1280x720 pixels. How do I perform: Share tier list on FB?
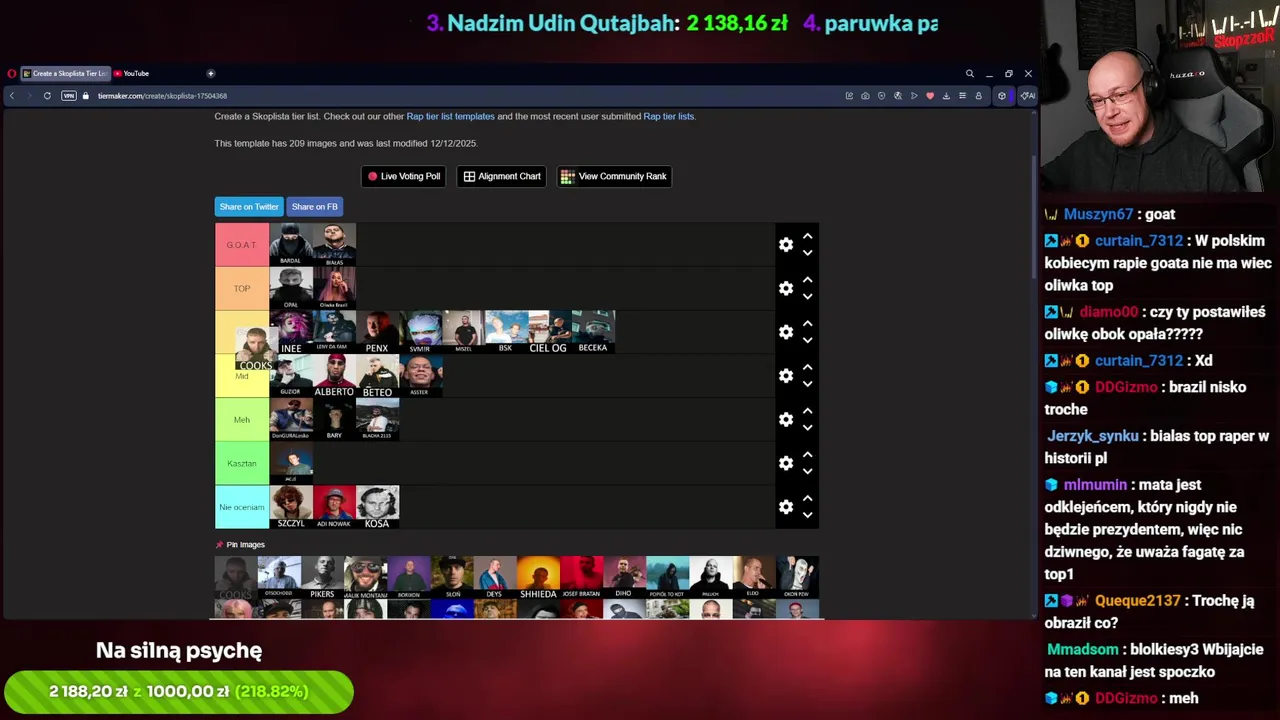(x=315, y=206)
